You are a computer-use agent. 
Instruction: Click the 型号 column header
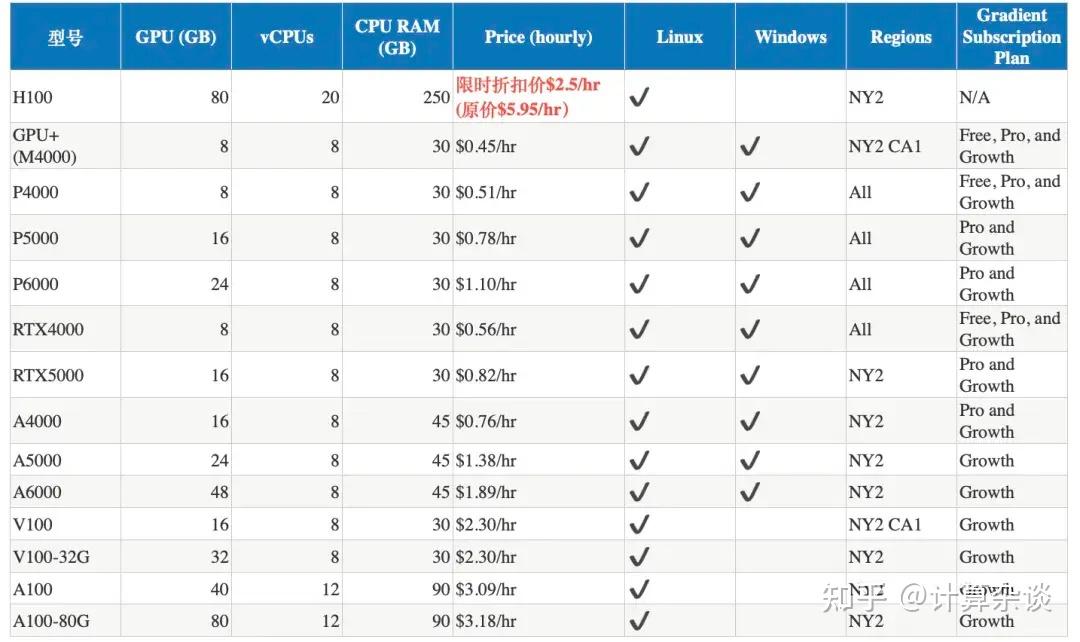click(65, 38)
